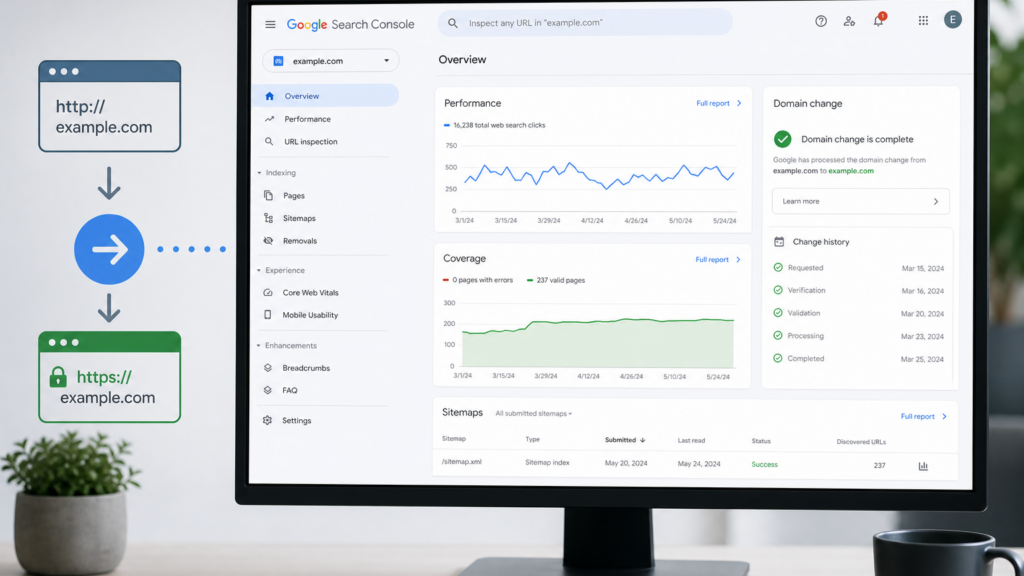Click the Learn more button

860,201
